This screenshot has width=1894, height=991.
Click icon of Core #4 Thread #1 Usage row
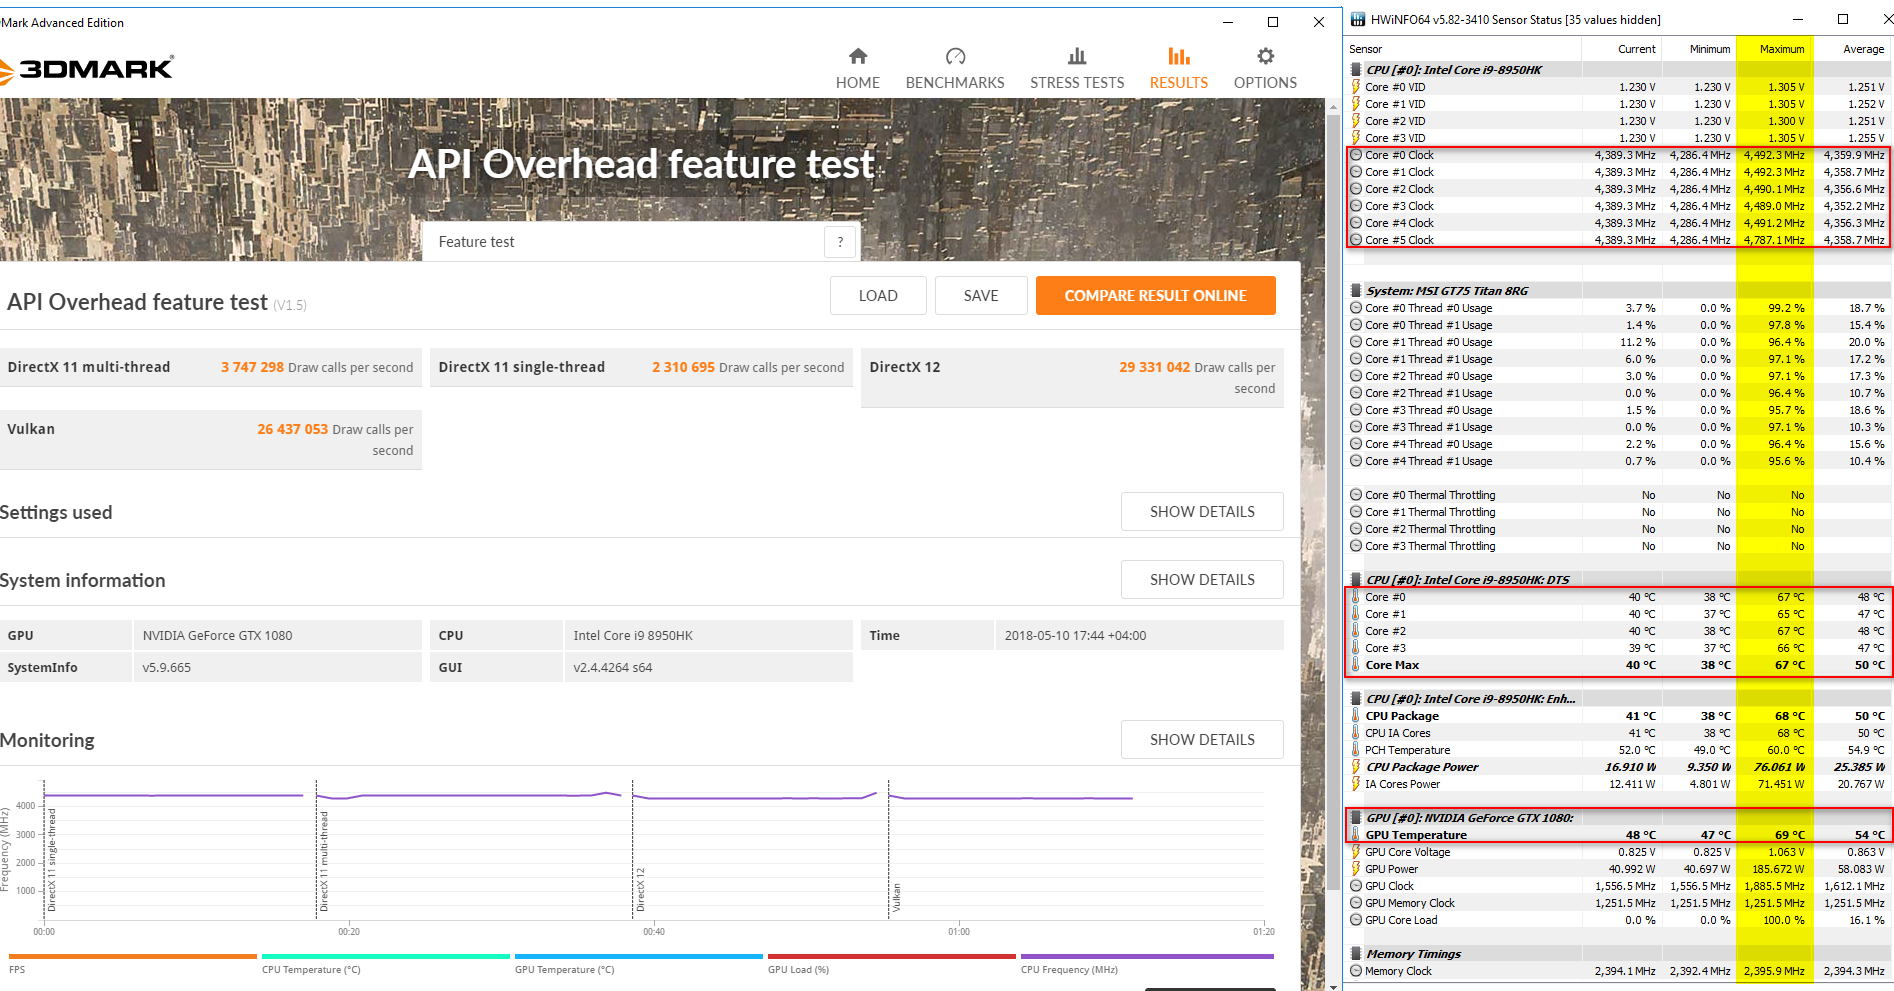click(1356, 461)
